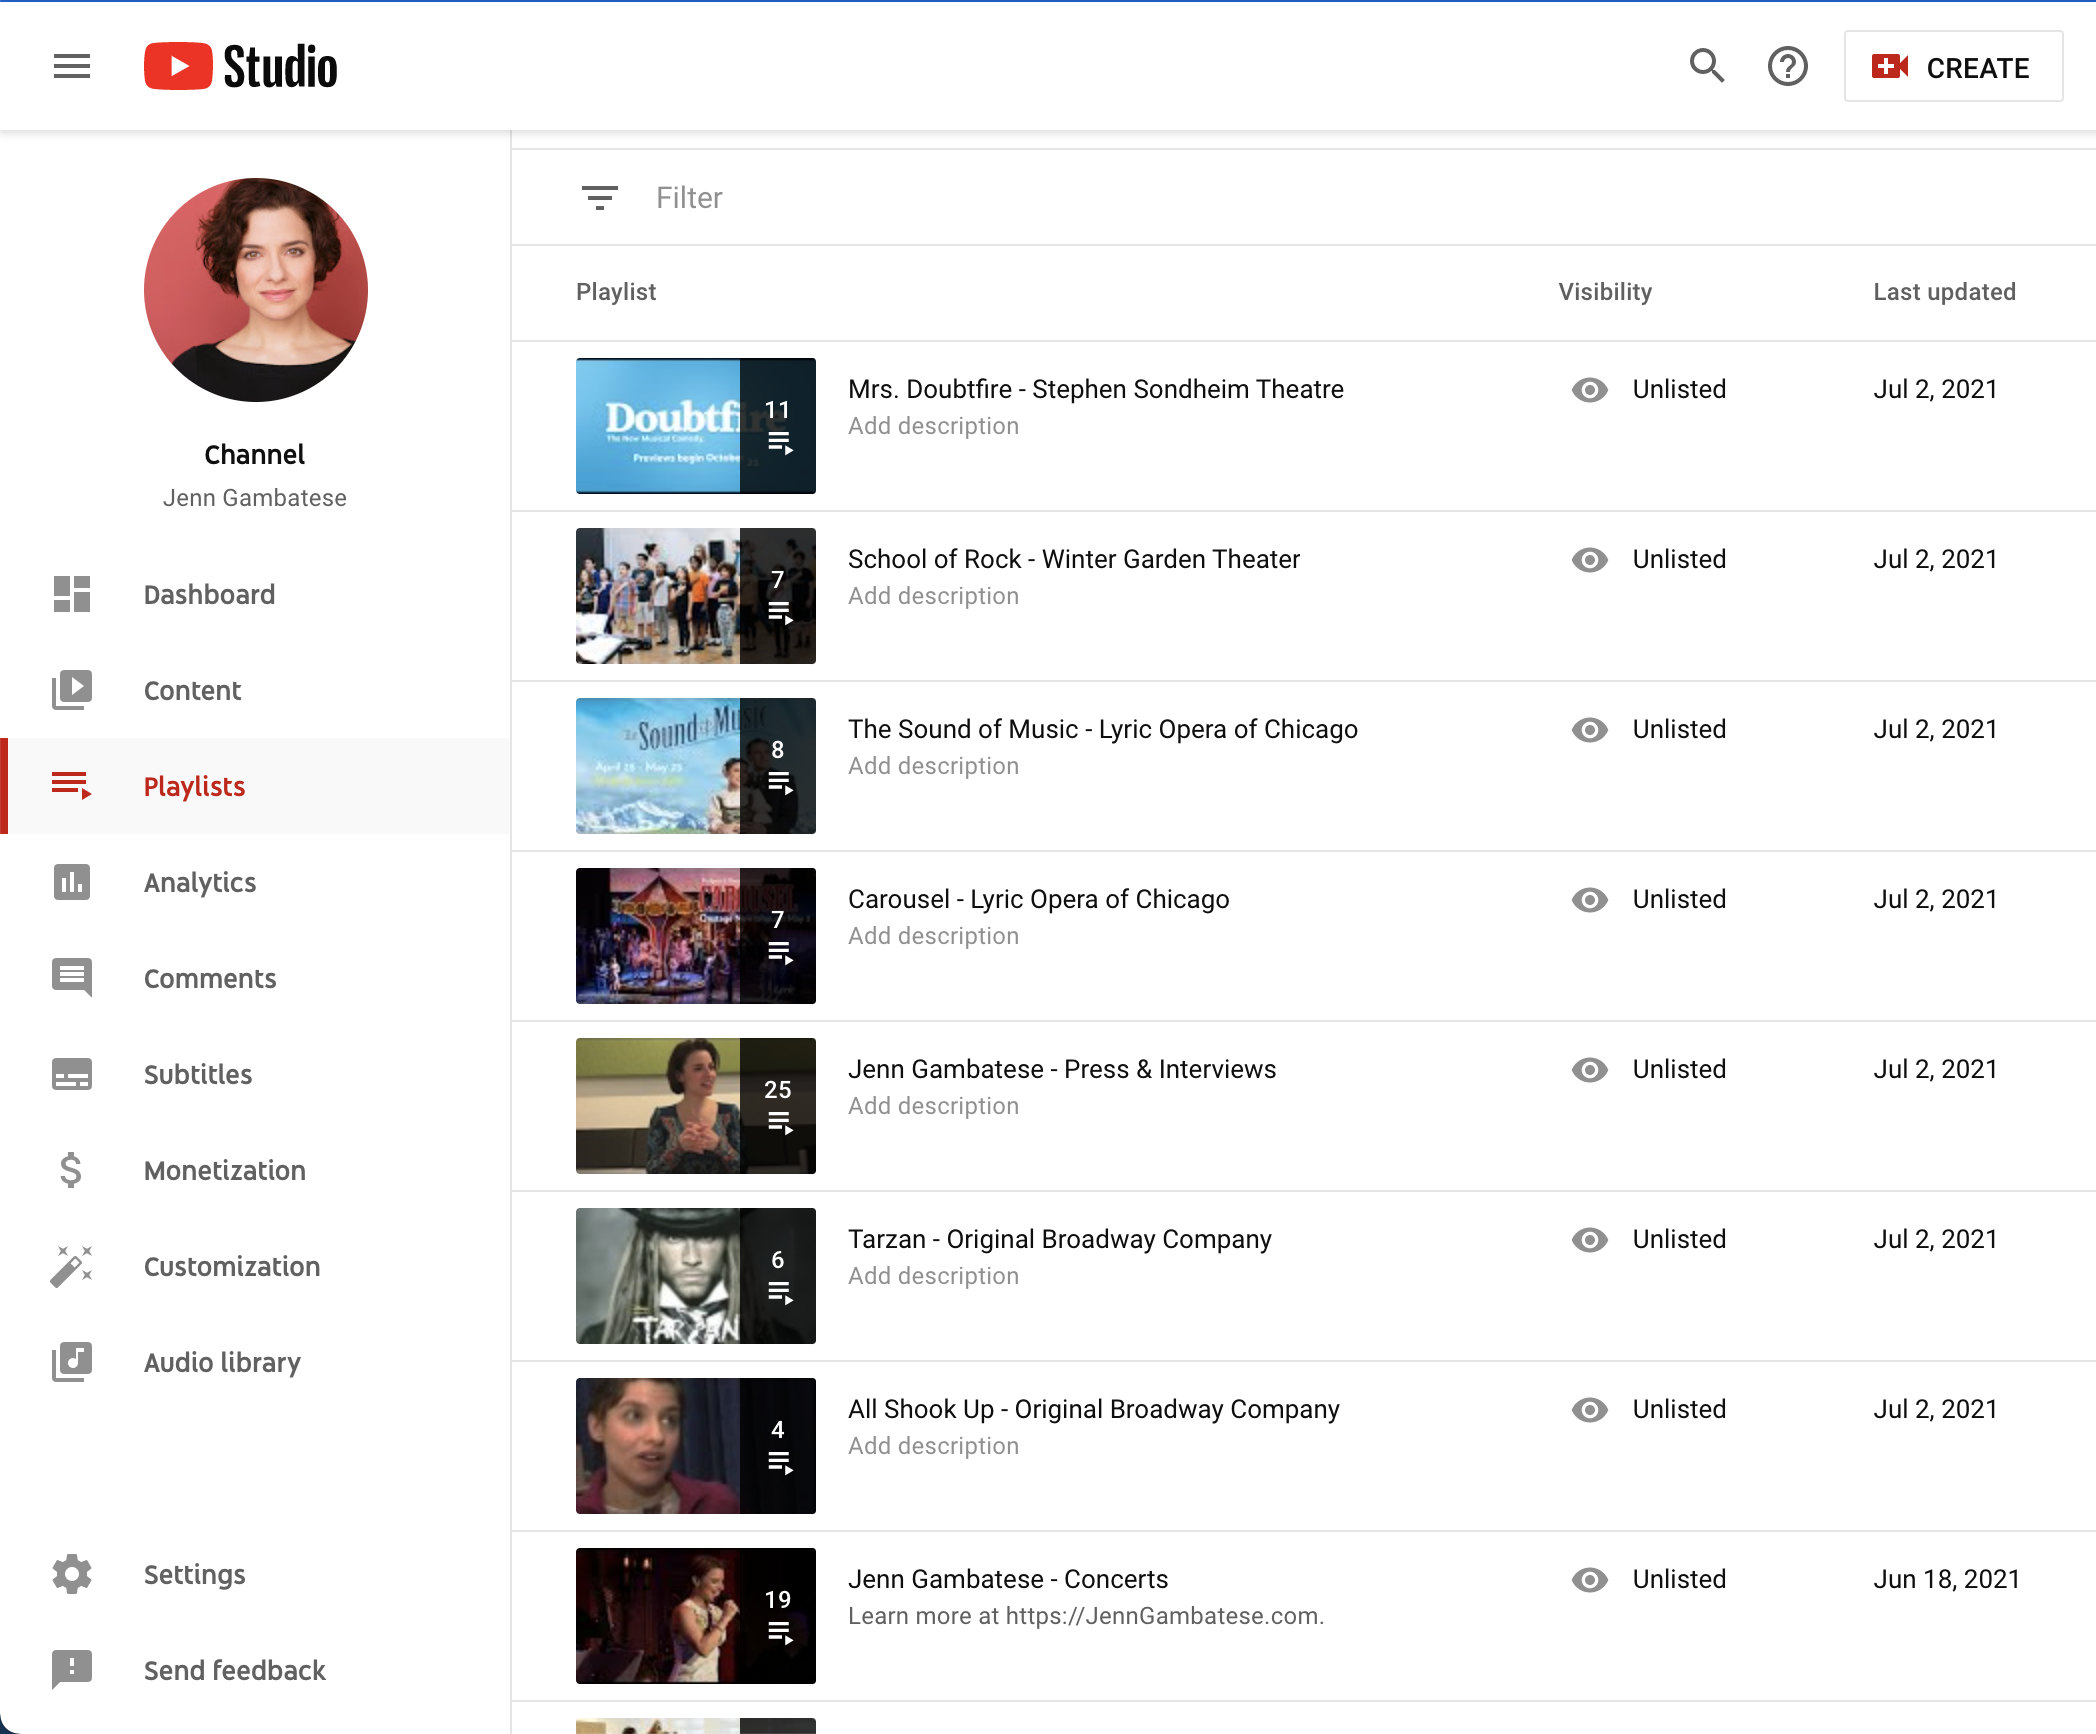Click the Jenn Gambatese channel name
The image size is (2096, 1734).
pyautogui.click(x=255, y=498)
